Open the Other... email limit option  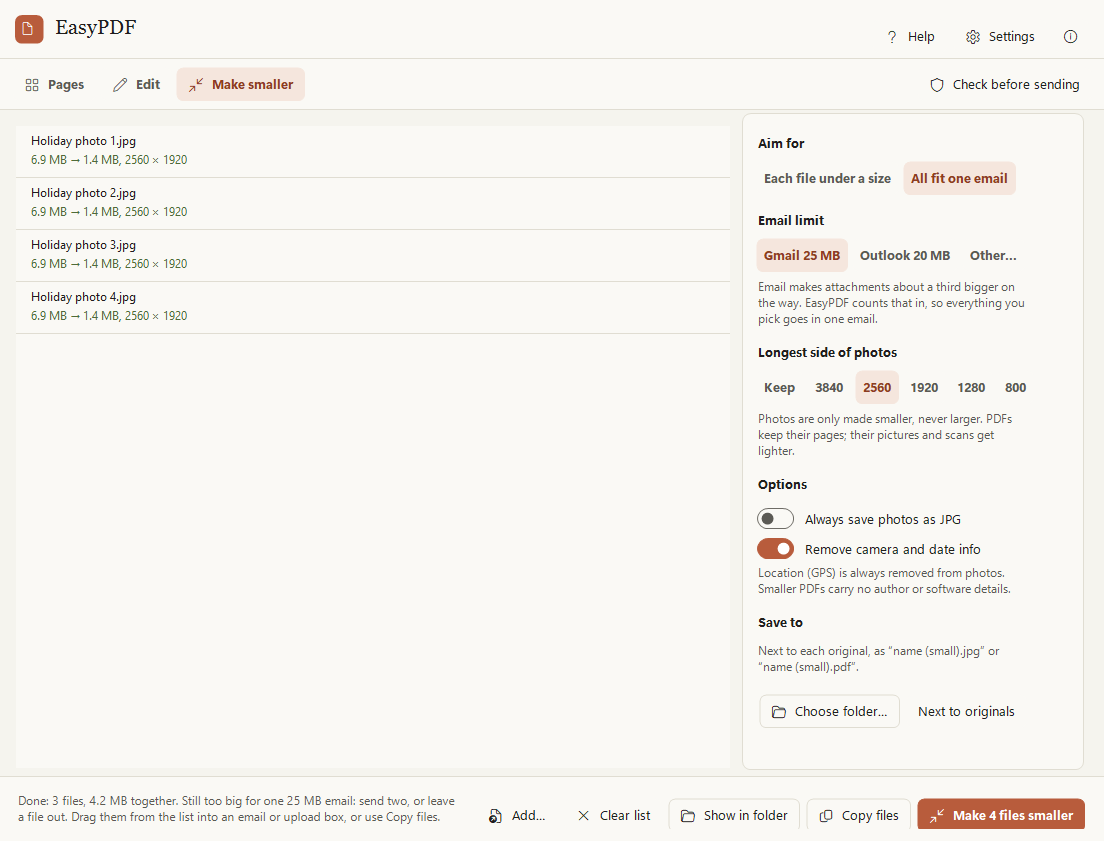coord(993,256)
